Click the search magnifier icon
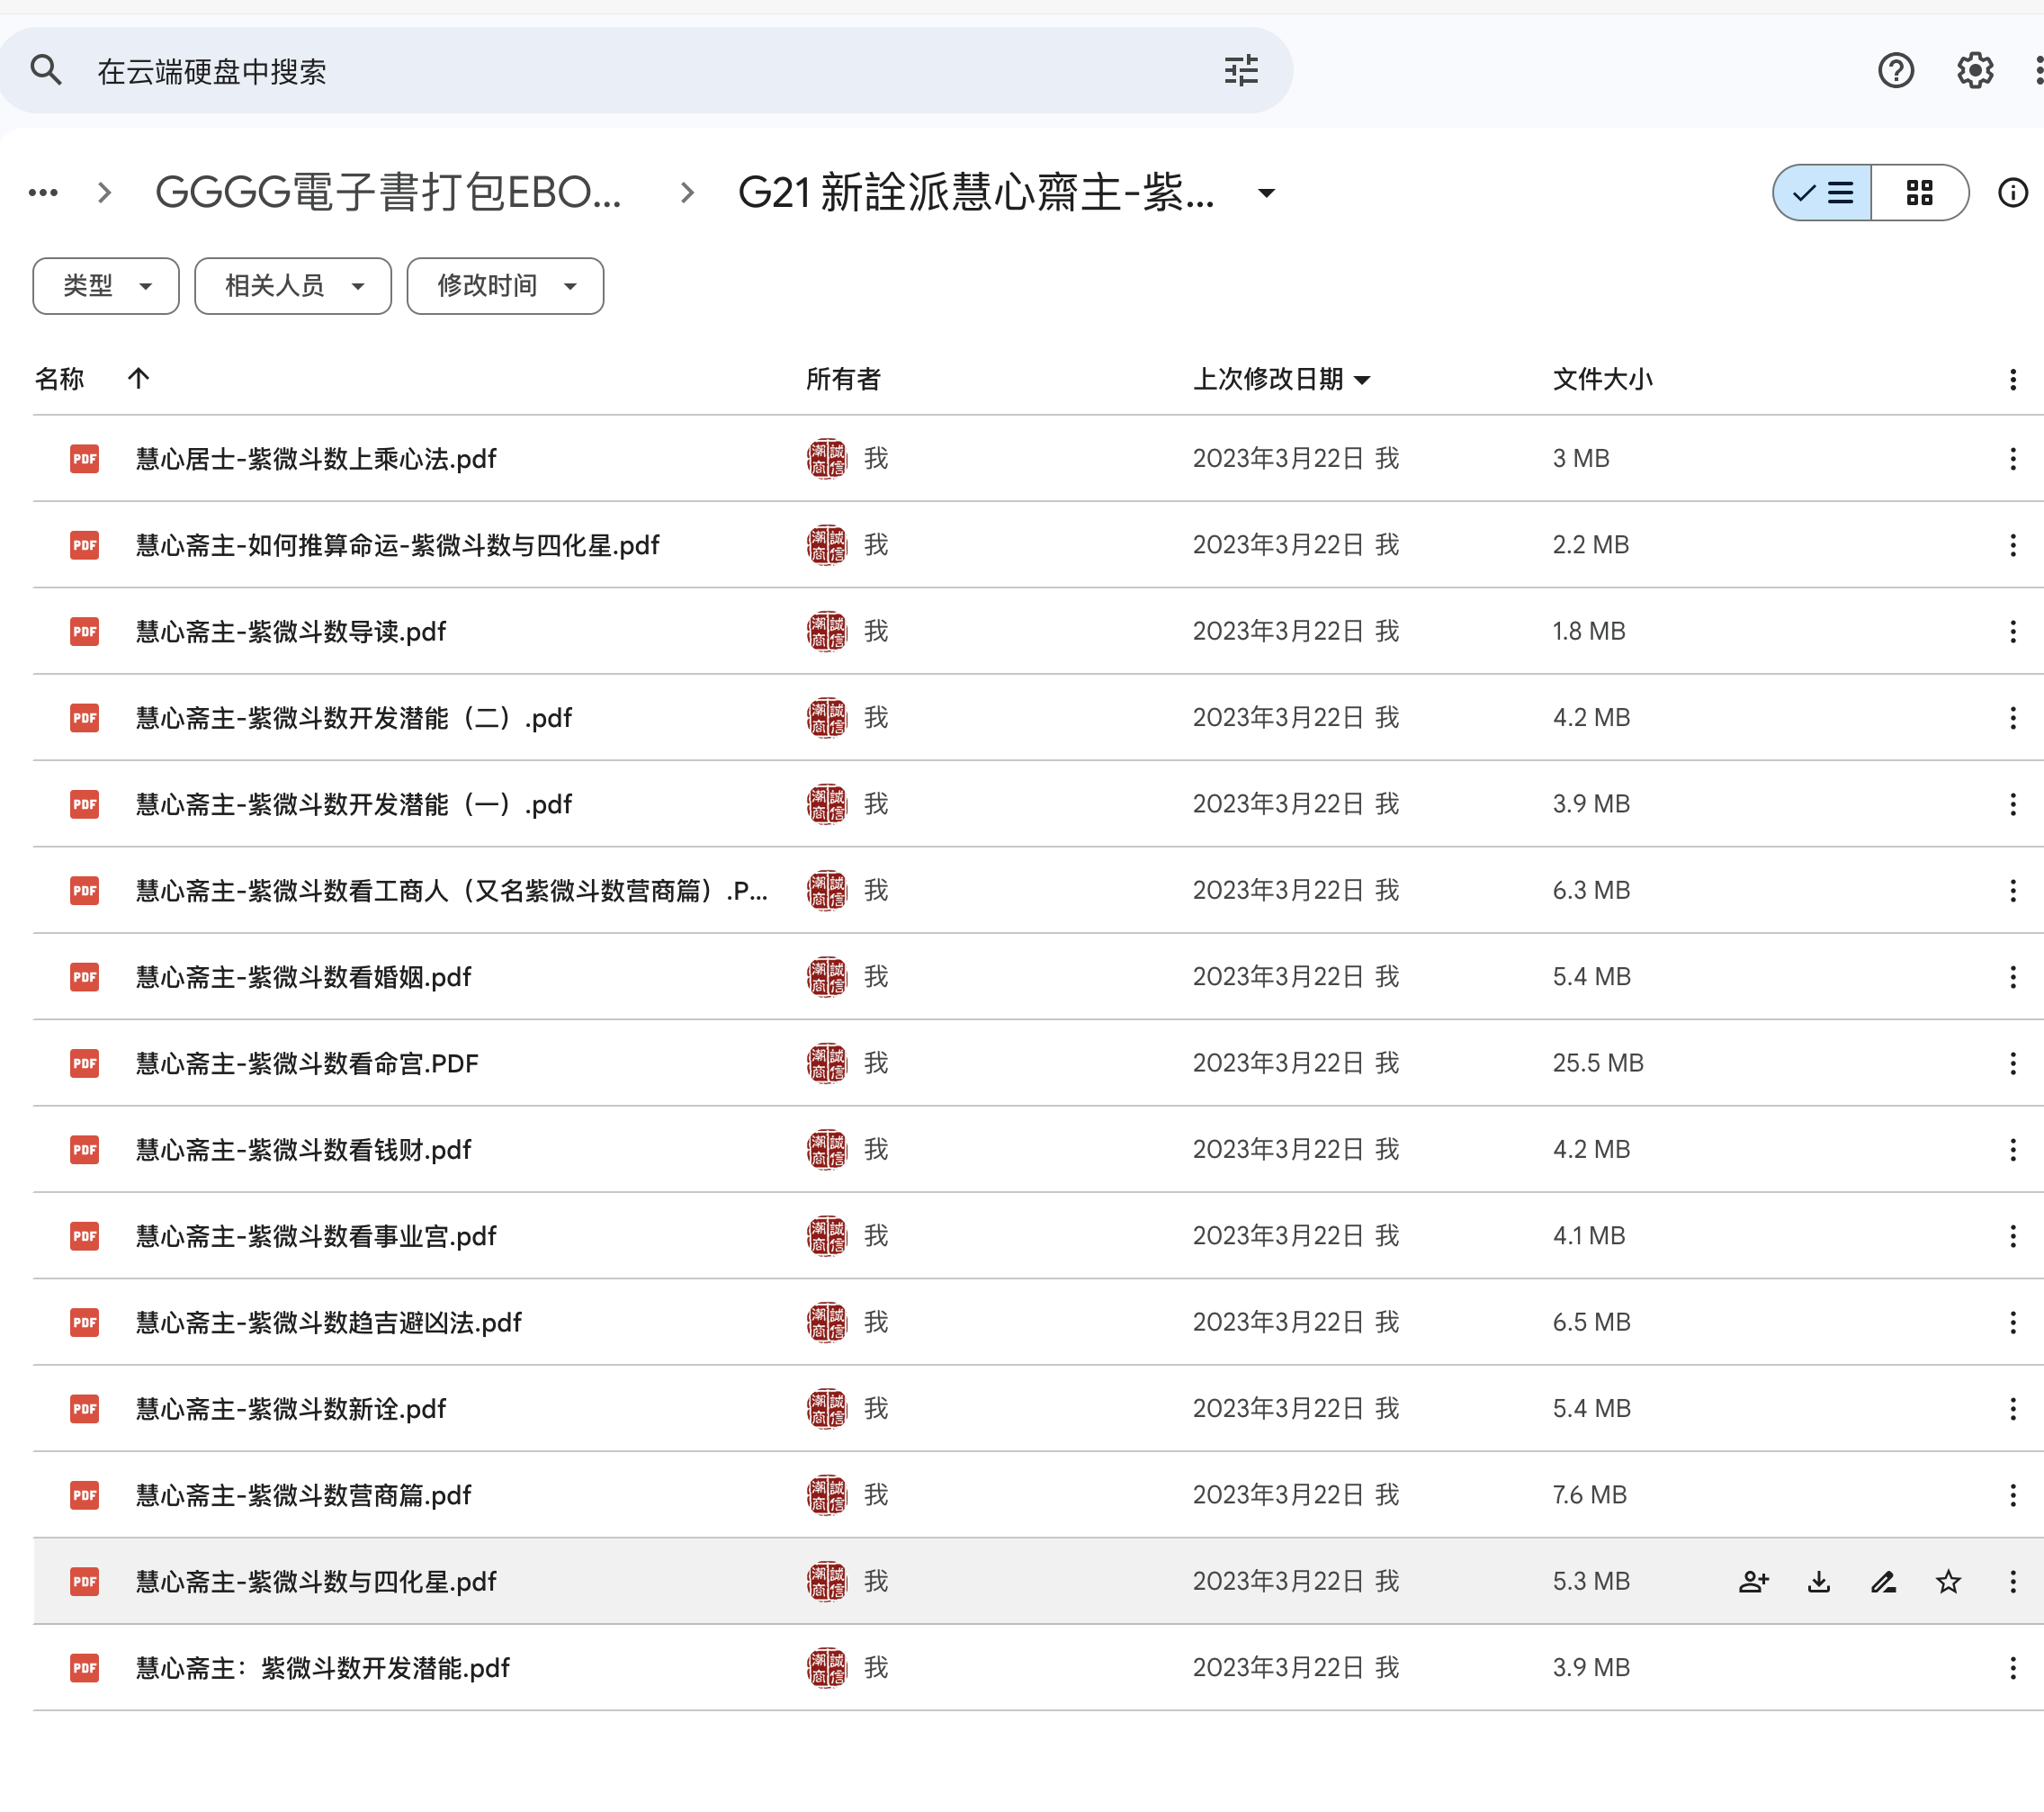This screenshot has width=2044, height=1812. tap(46, 71)
